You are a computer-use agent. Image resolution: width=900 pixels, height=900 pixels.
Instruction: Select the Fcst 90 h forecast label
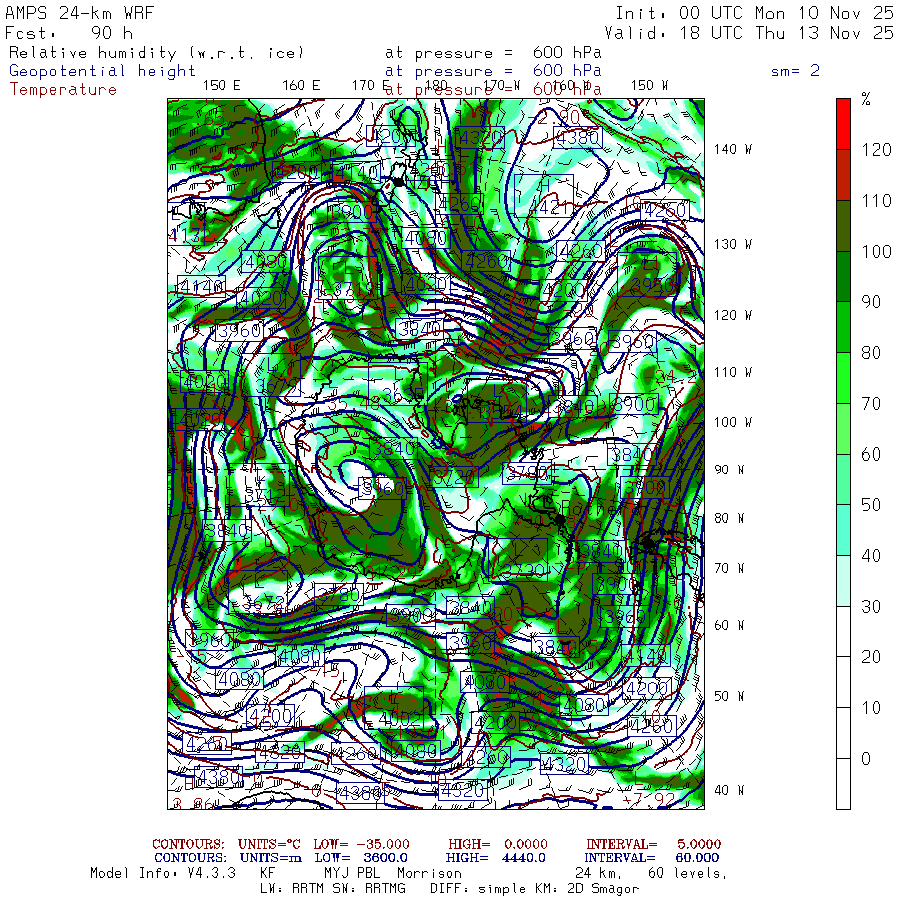70,33
